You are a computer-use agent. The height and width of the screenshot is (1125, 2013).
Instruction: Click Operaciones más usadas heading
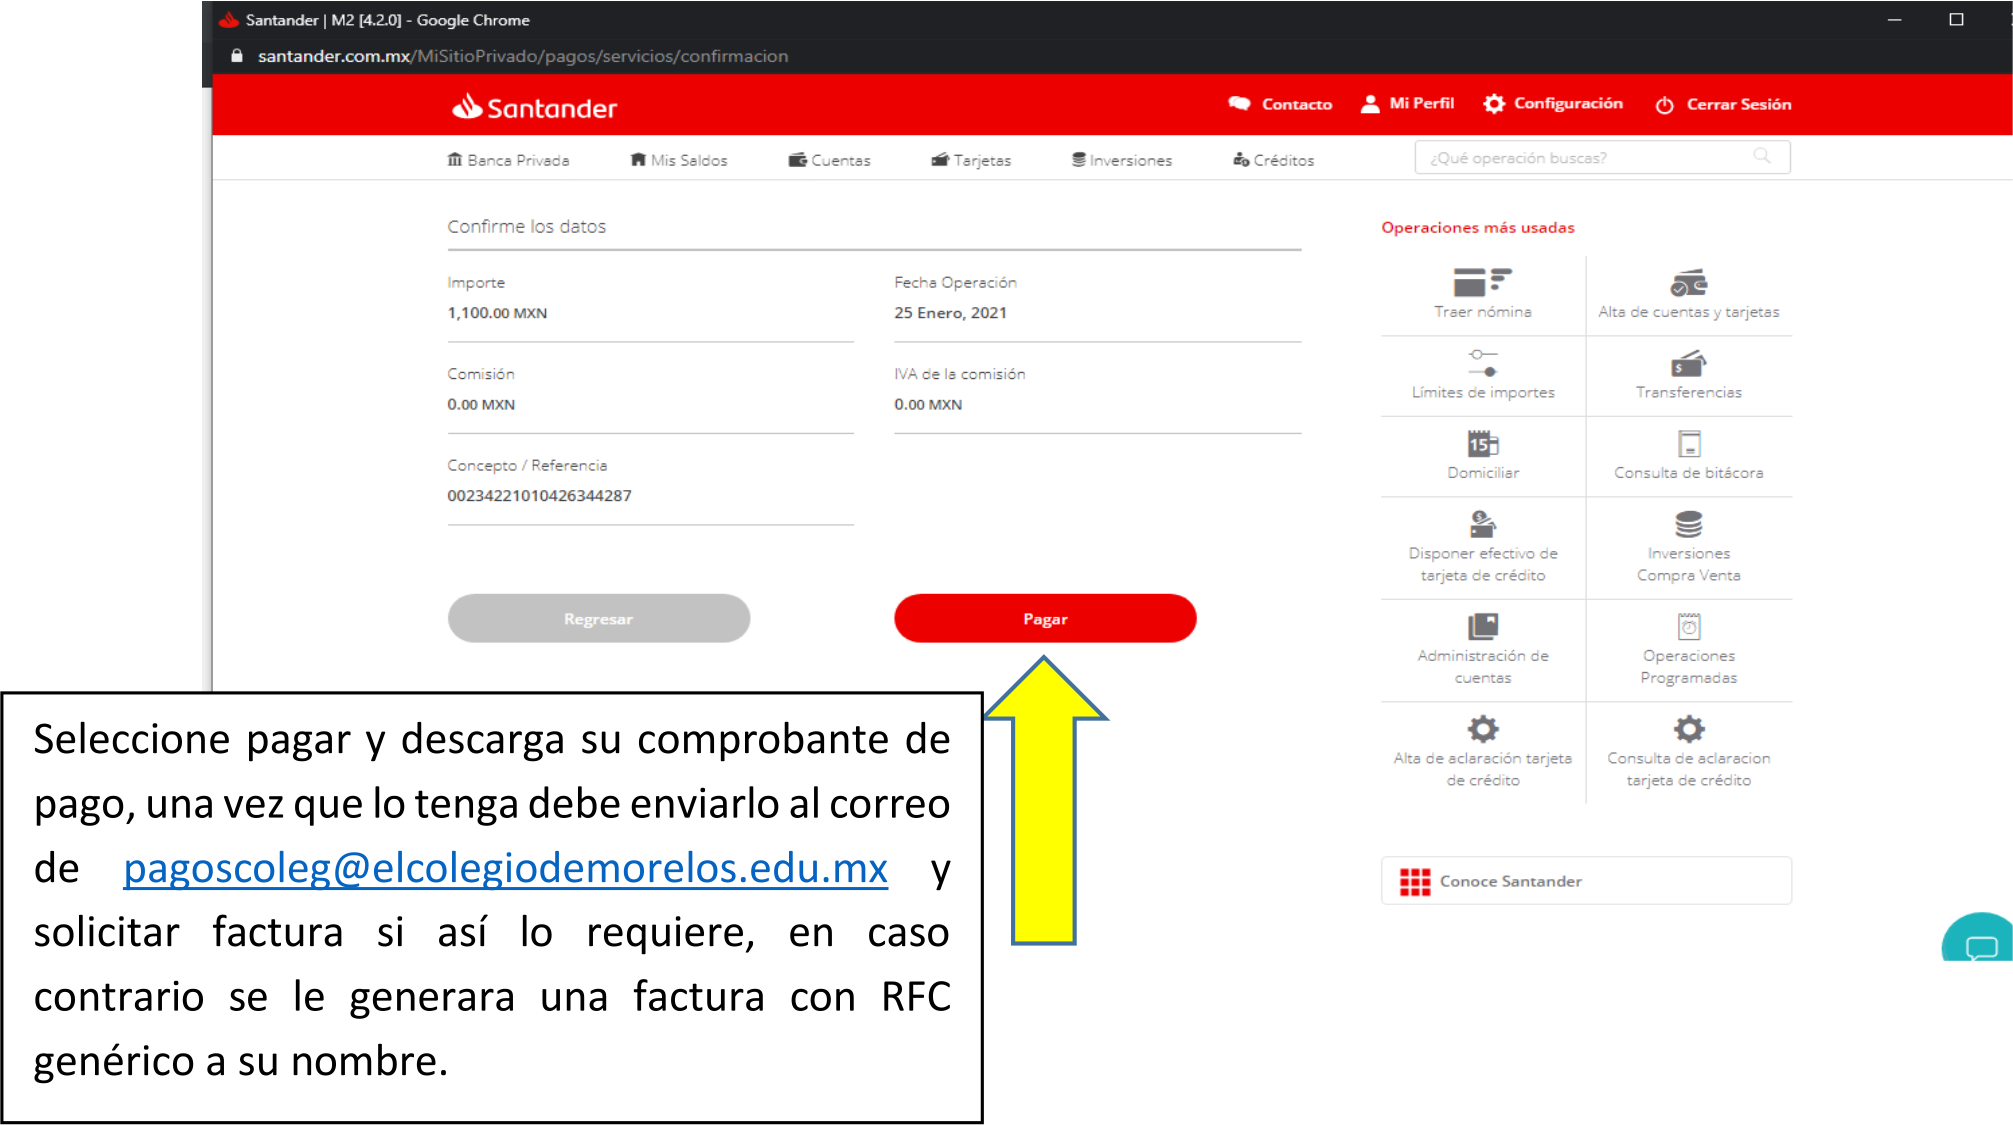point(1478,228)
